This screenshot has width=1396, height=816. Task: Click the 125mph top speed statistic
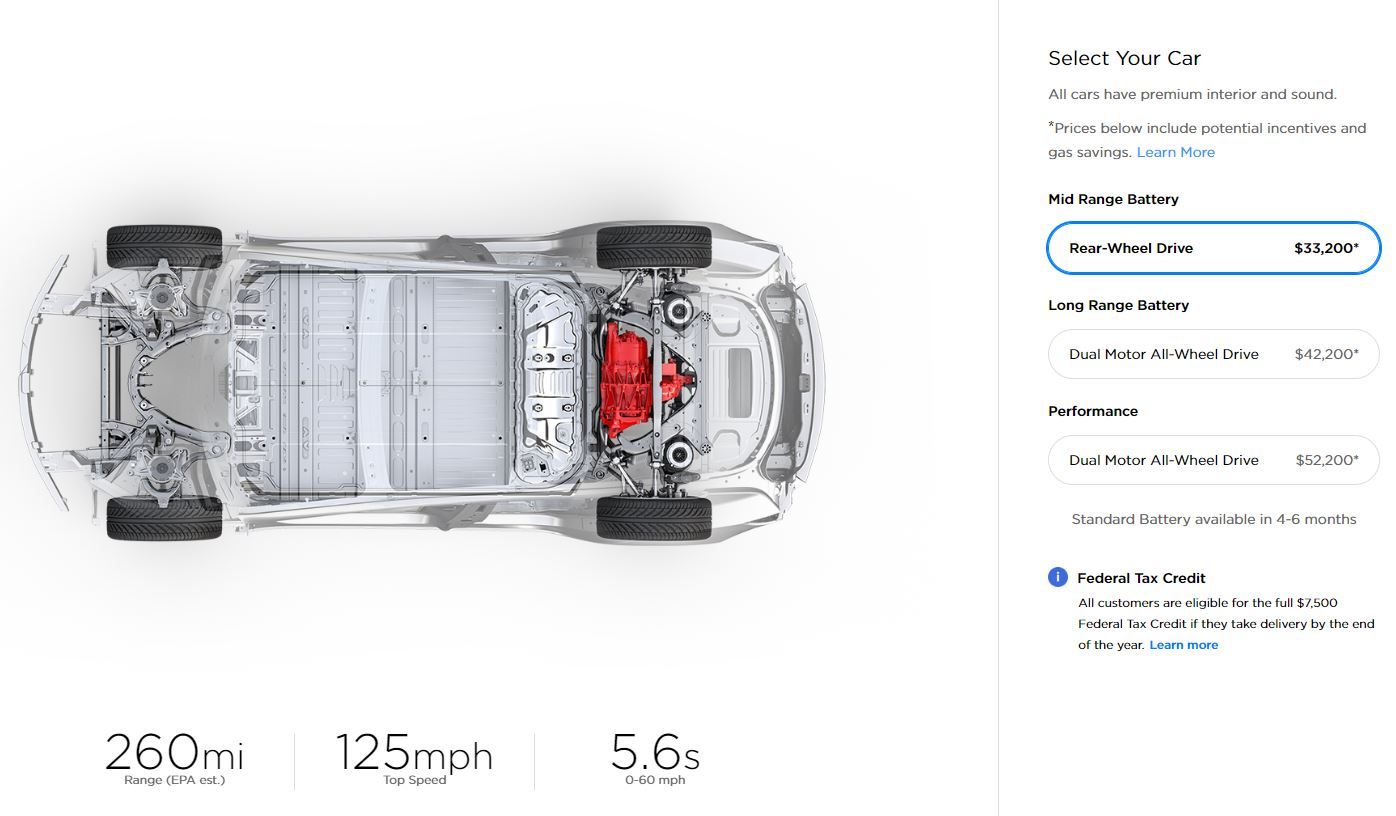click(x=414, y=757)
